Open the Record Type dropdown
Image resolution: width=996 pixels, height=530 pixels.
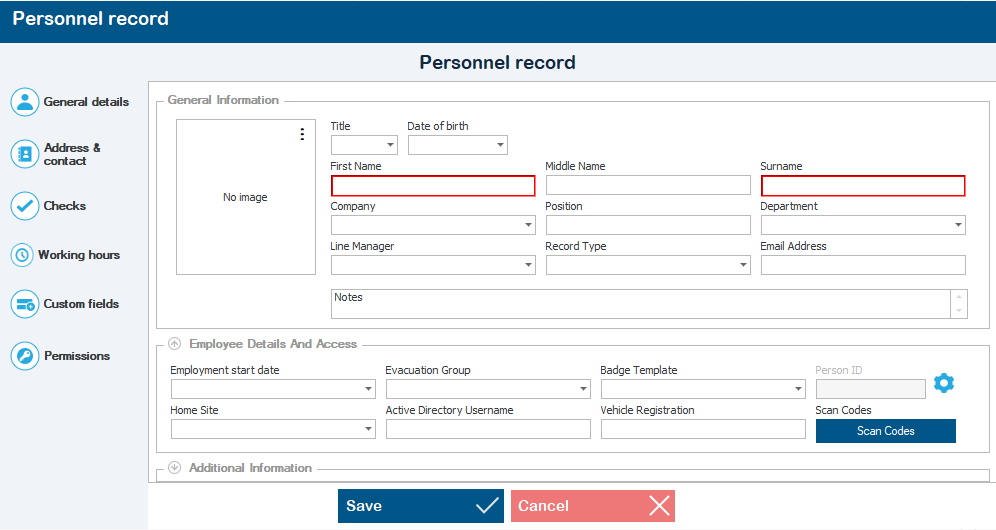[743, 265]
